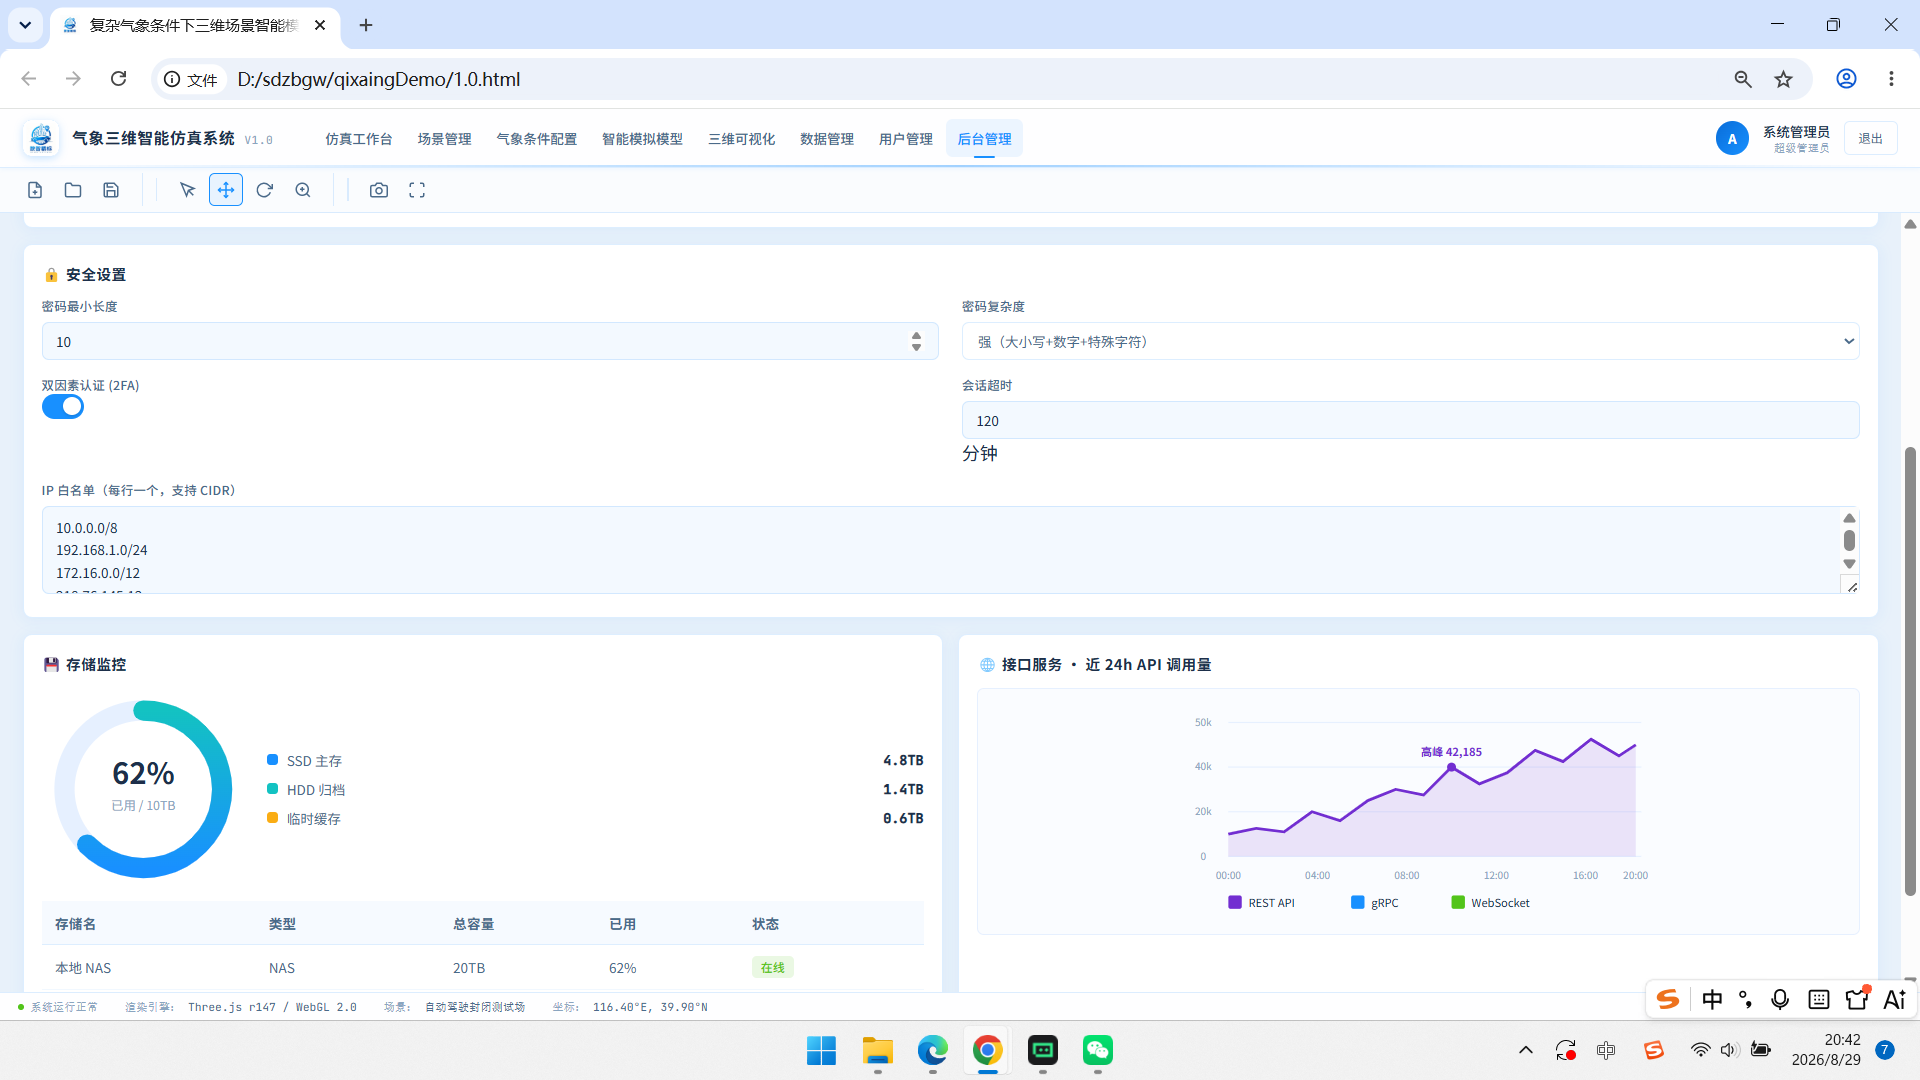The width and height of the screenshot is (1920, 1080).
Task: Click IP whitelist textarea scrollbar thumb
Action: (x=1849, y=540)
